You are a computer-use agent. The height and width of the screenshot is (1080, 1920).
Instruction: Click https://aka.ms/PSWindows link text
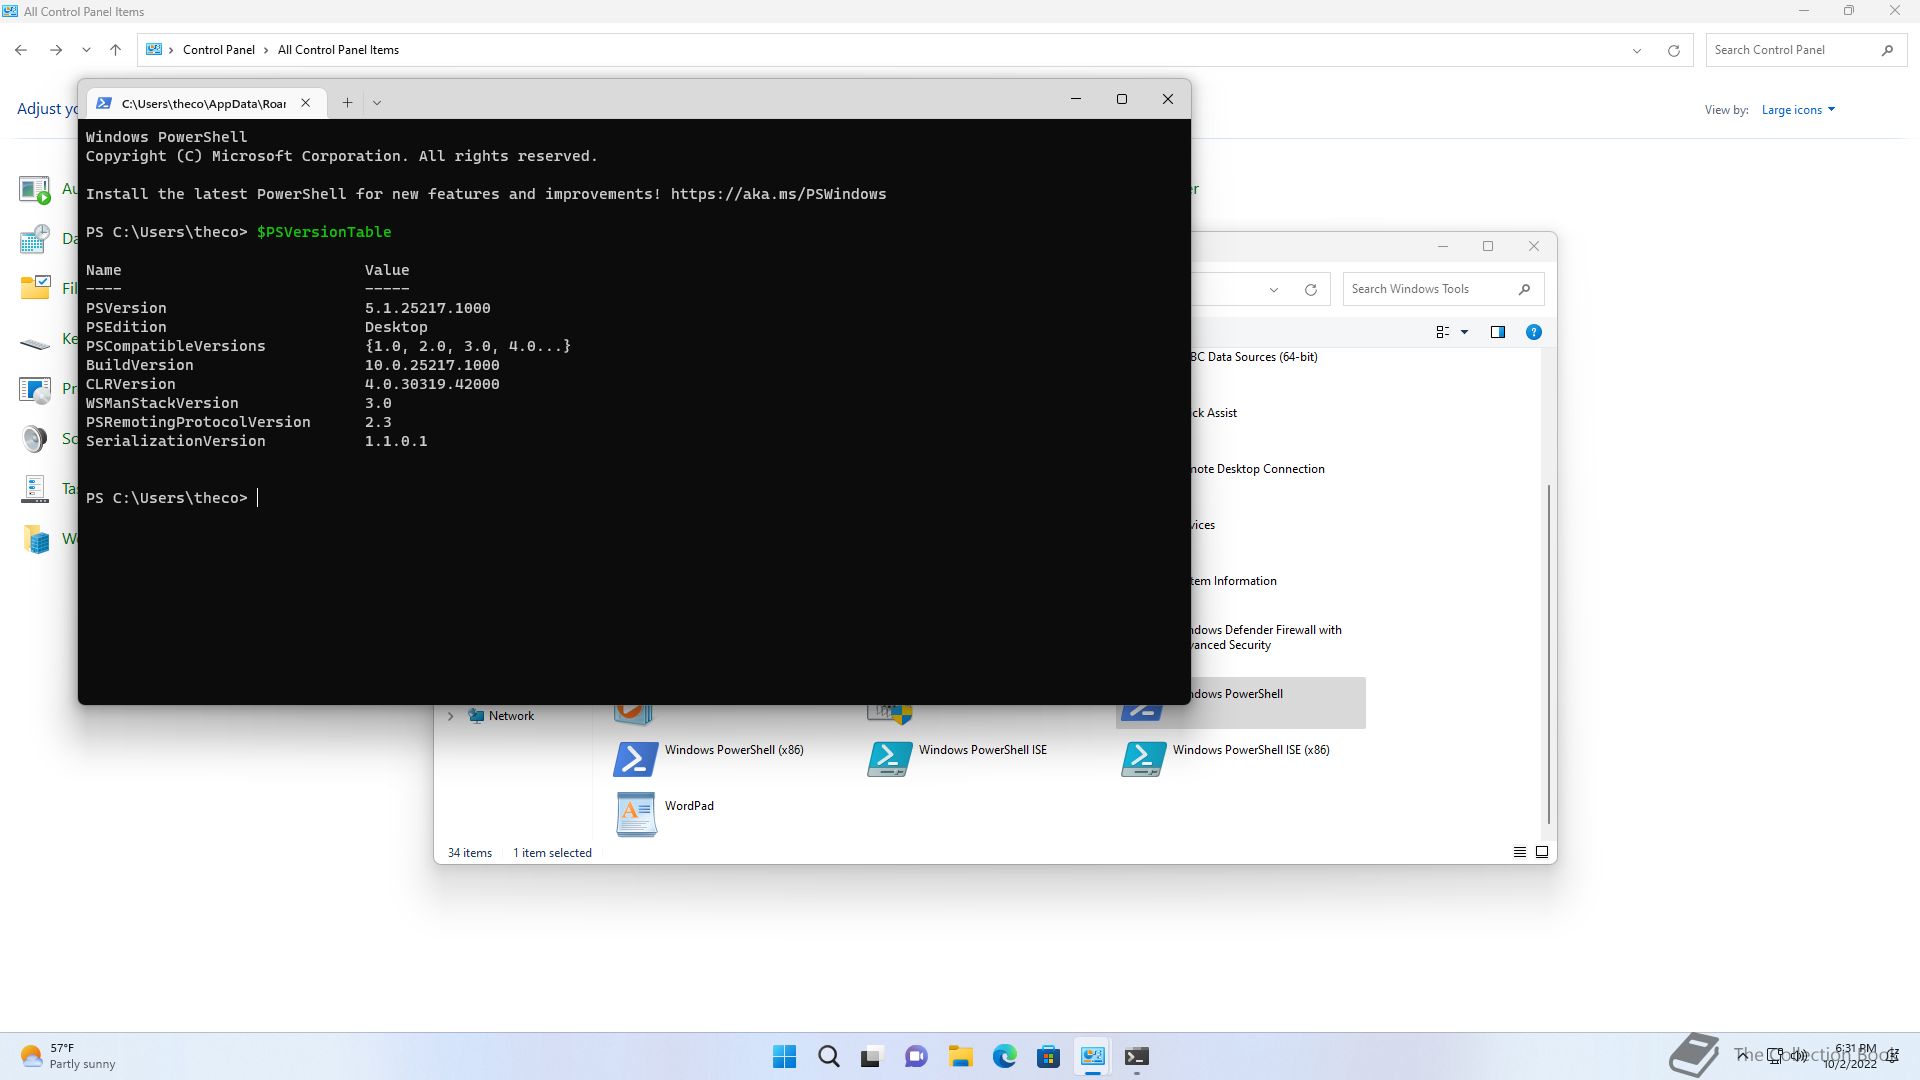point(778,194)
